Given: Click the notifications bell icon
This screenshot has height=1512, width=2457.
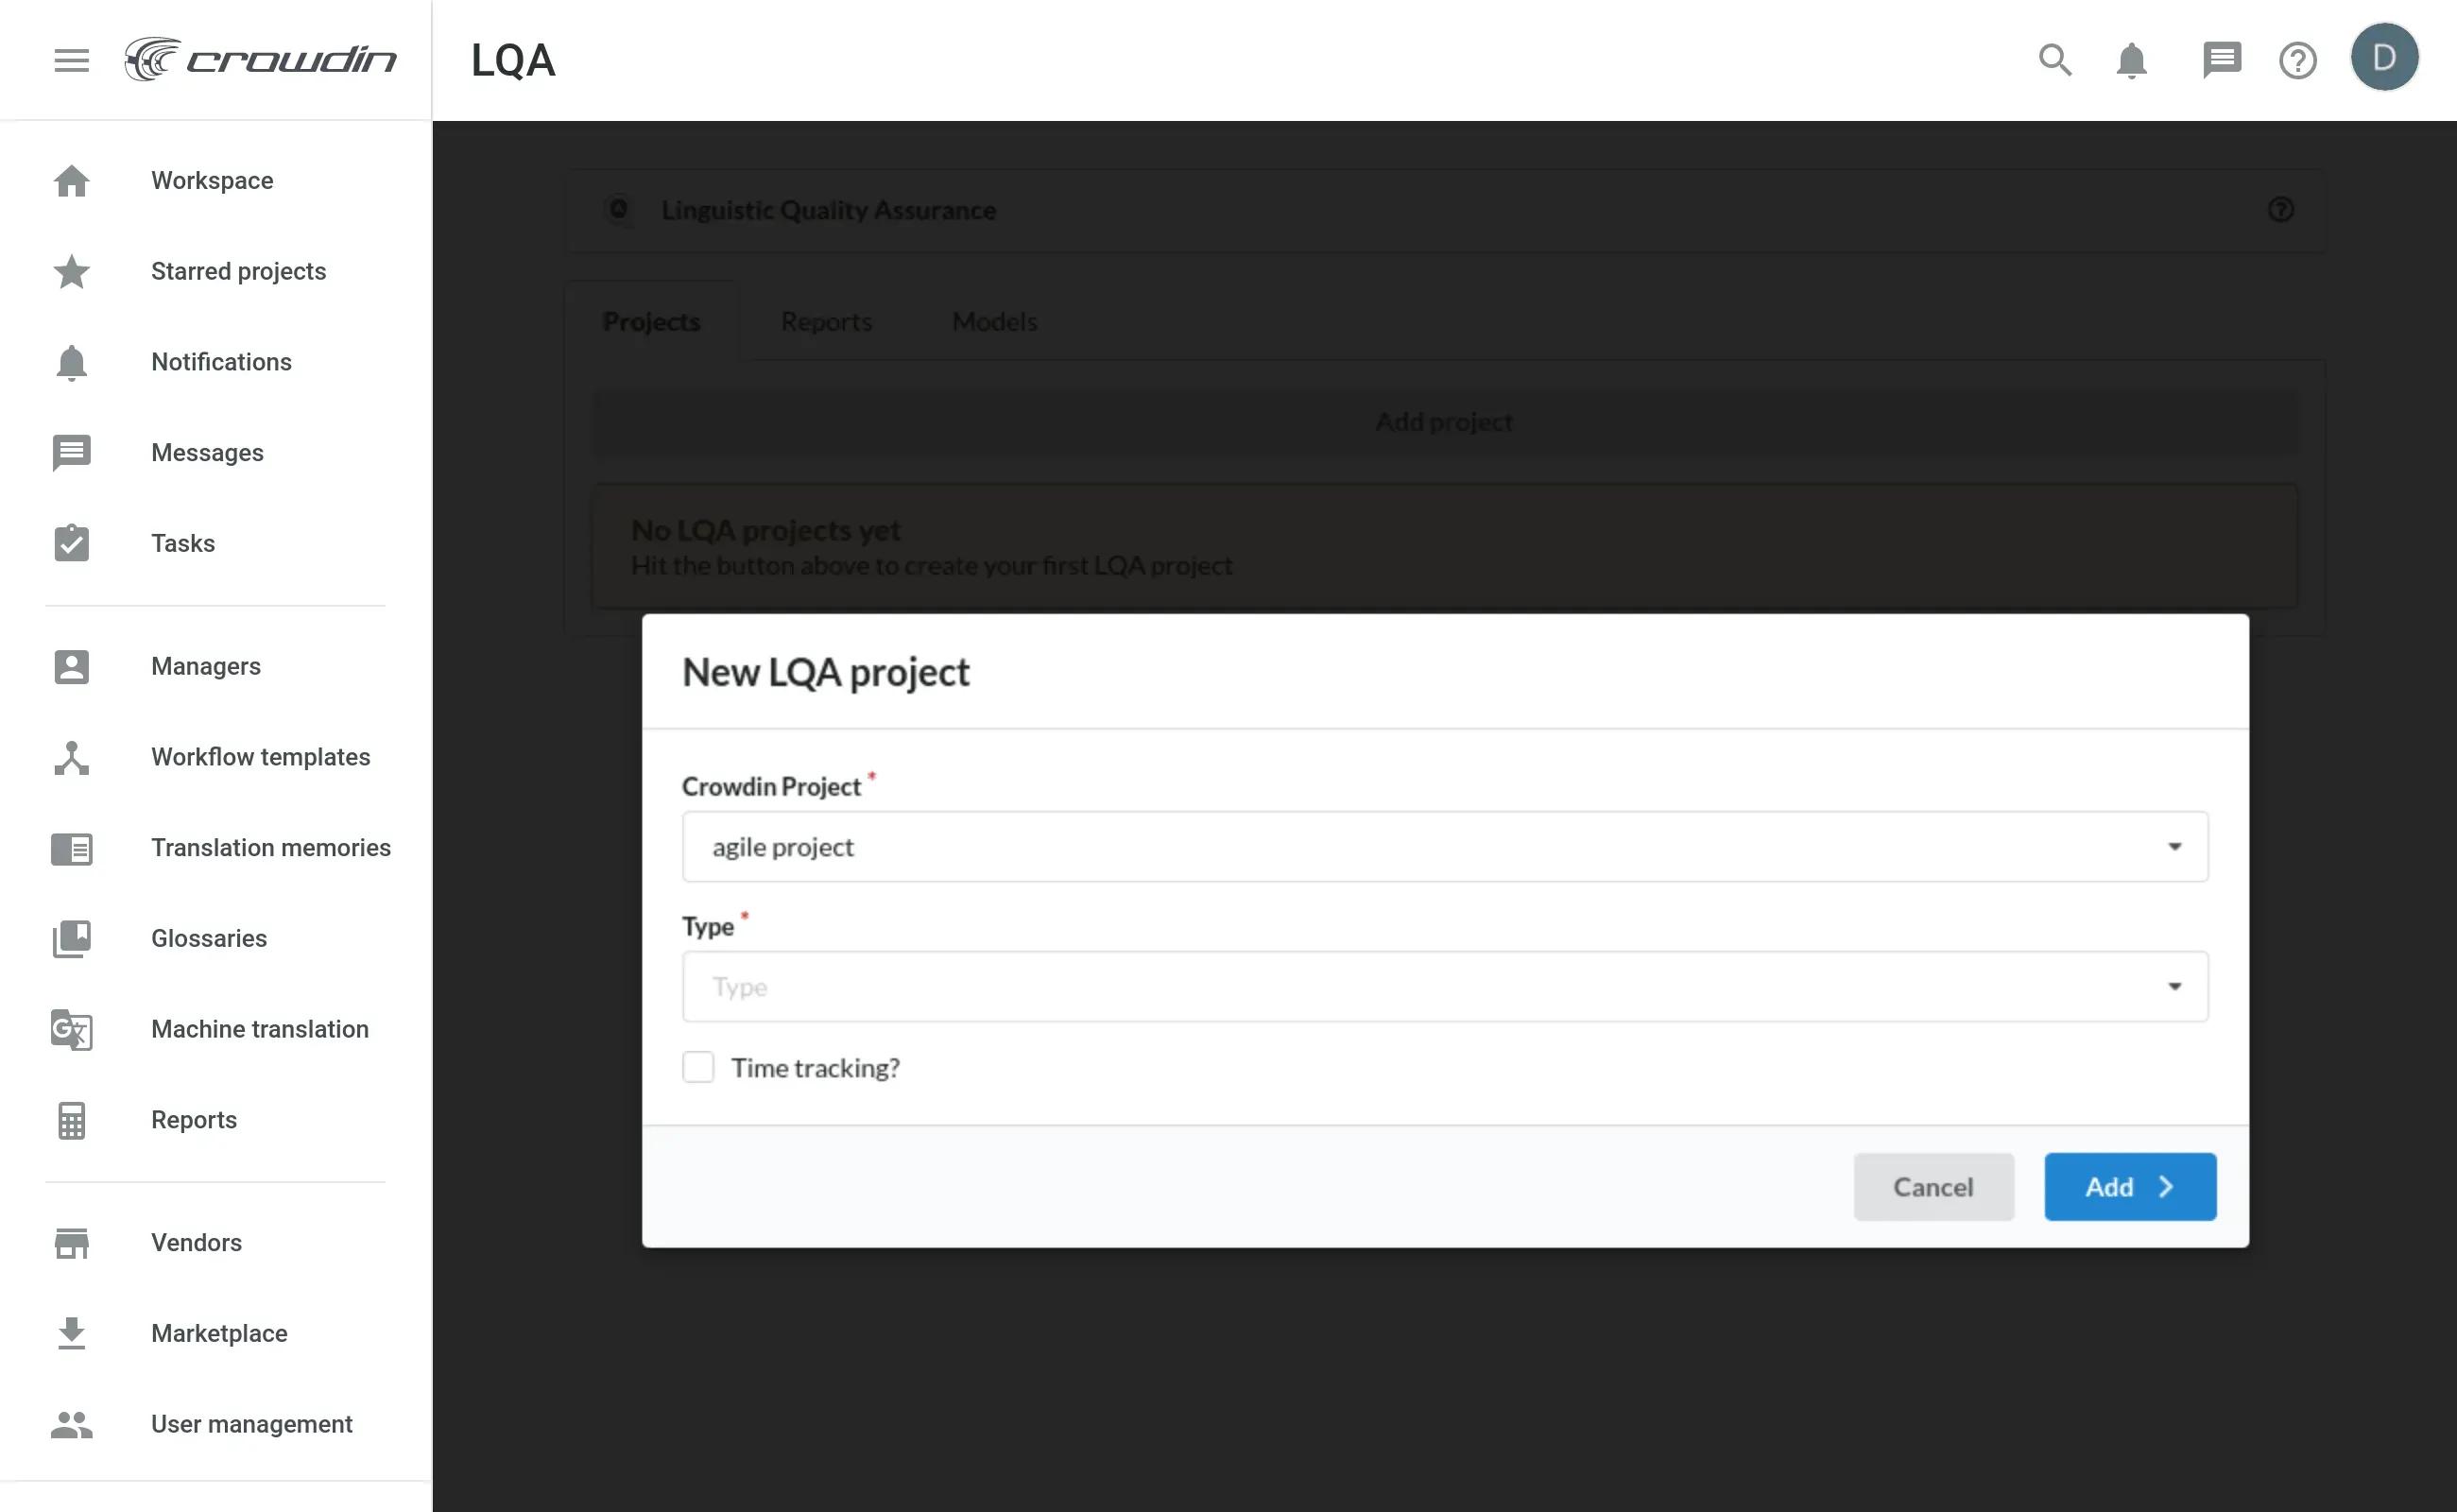Looking at the screenshot, I should [2130, 60].
